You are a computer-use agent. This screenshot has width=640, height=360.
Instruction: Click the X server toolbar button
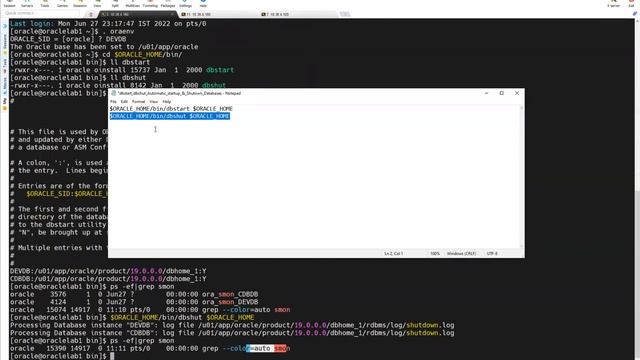pyautogui.click(x=613, y=4)
